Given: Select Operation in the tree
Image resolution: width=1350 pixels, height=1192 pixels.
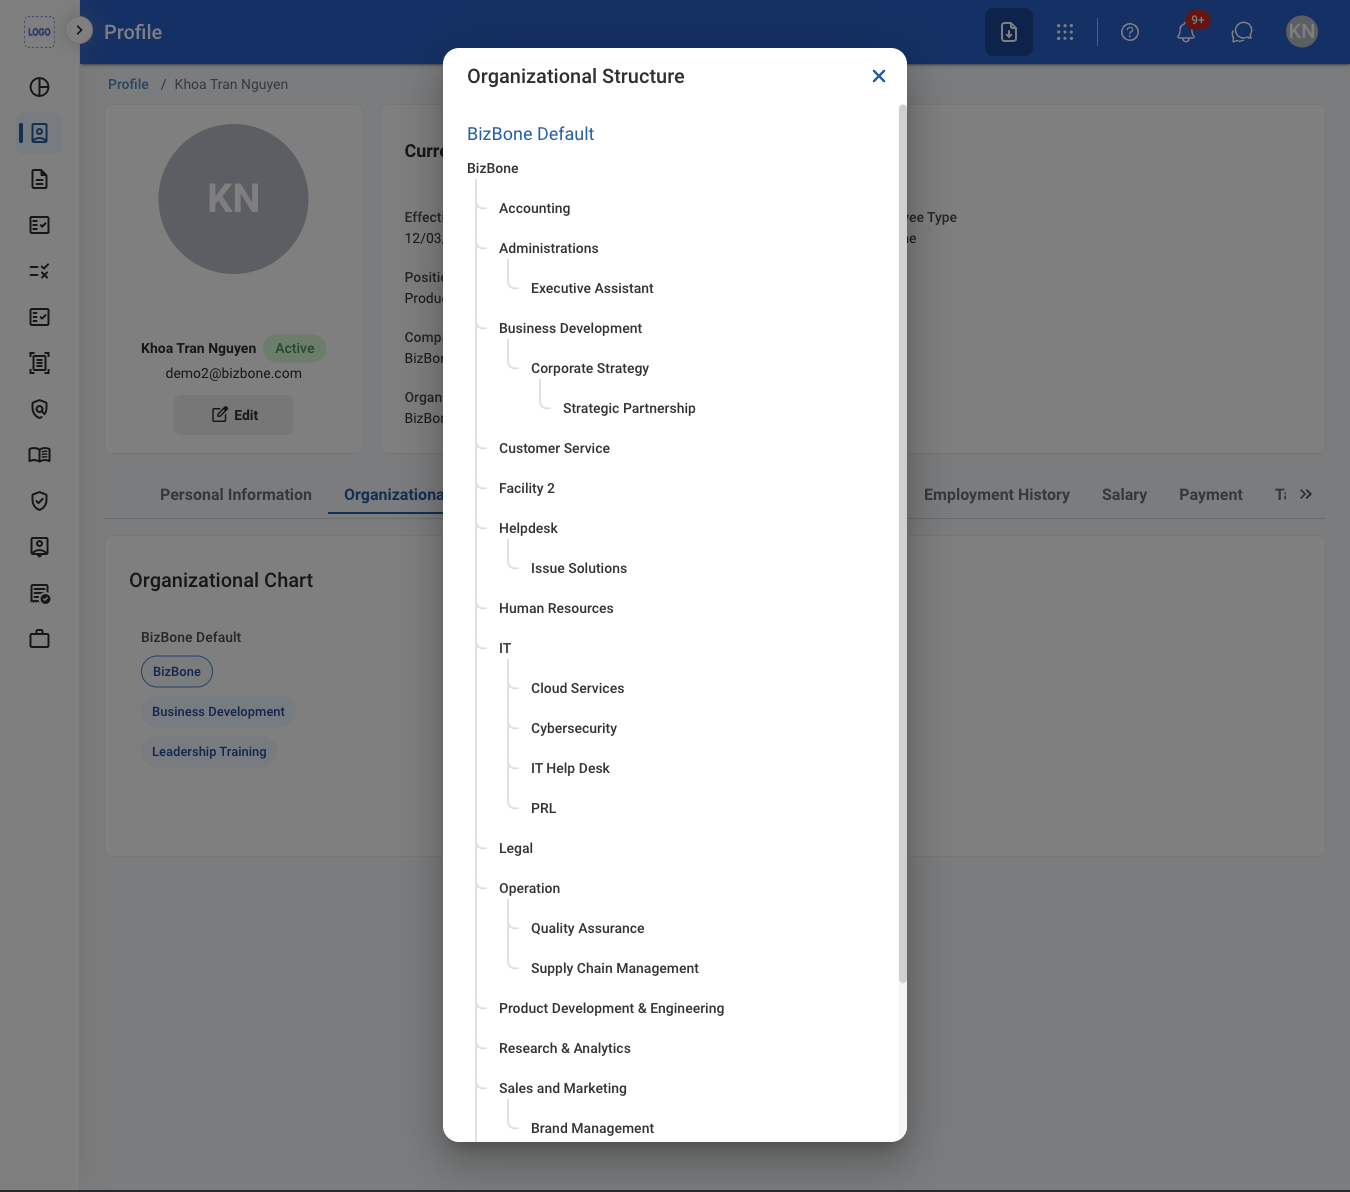Looking at the screenshot, I should point(529,888).
